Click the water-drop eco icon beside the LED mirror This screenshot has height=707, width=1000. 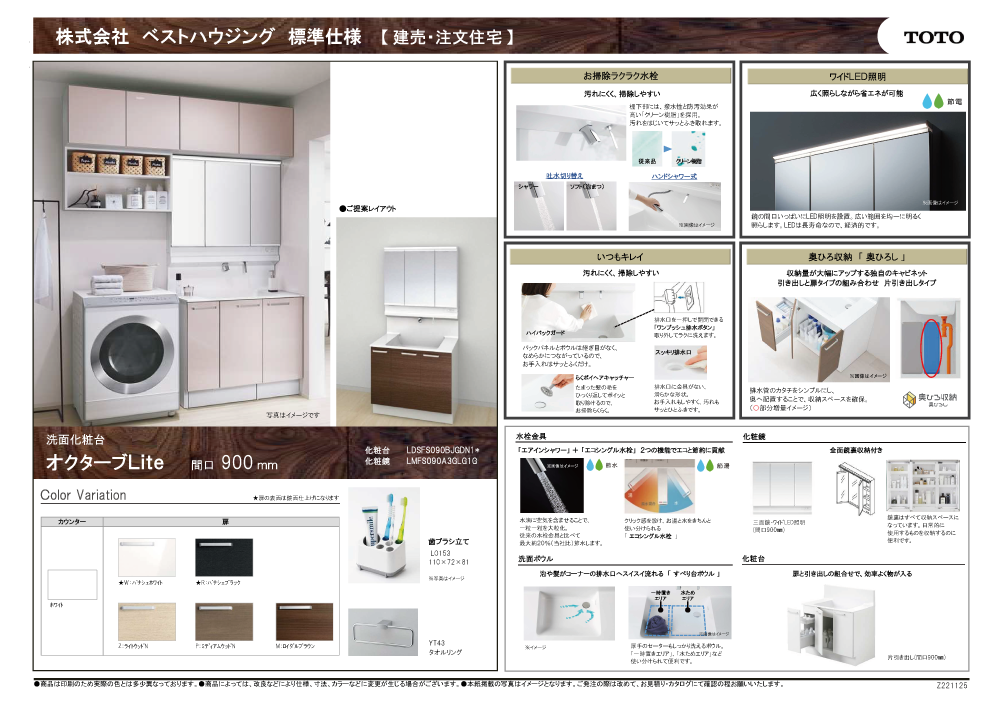tap(940, 101)
